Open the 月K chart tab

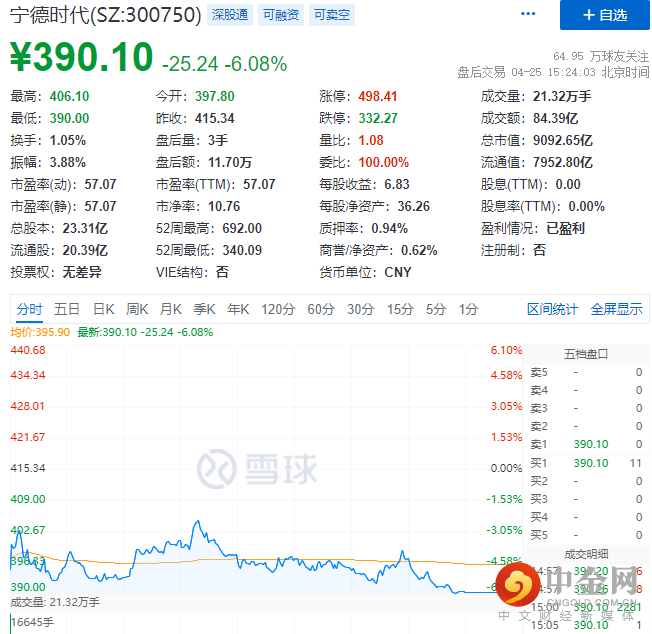coord(170,309)
